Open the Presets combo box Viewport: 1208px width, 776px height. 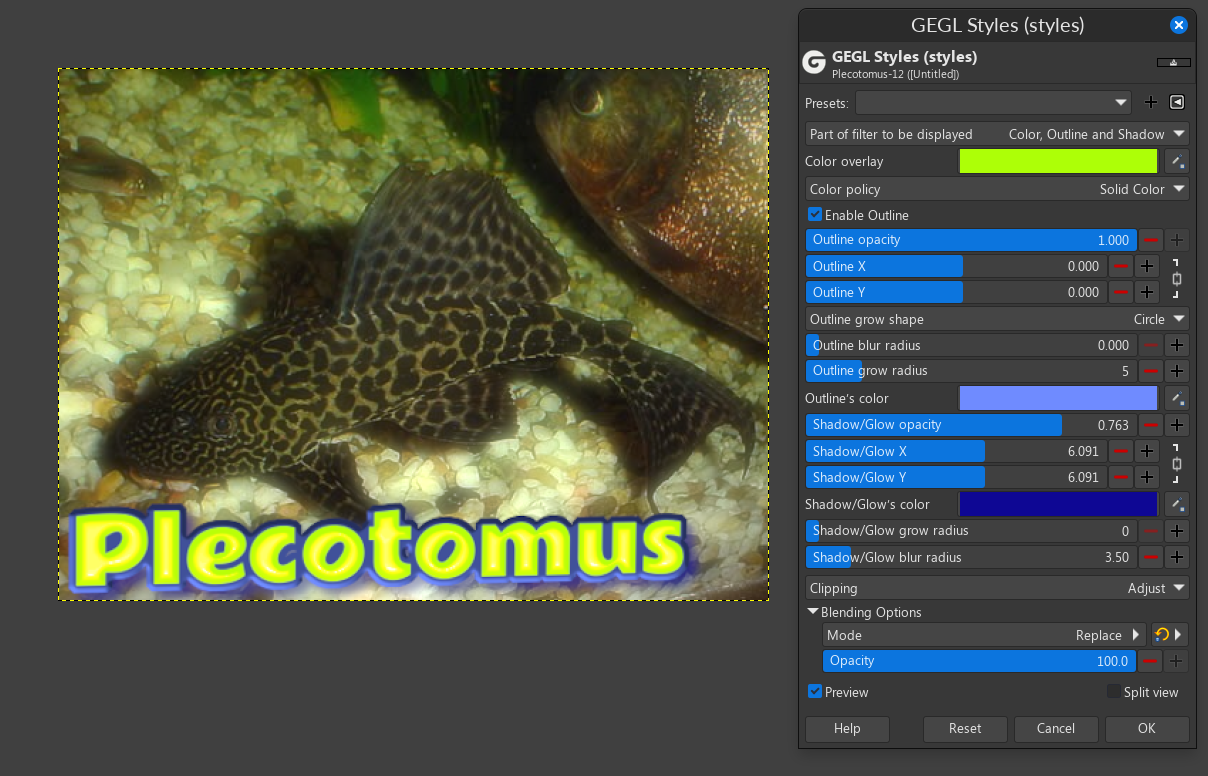coord(993,102)
